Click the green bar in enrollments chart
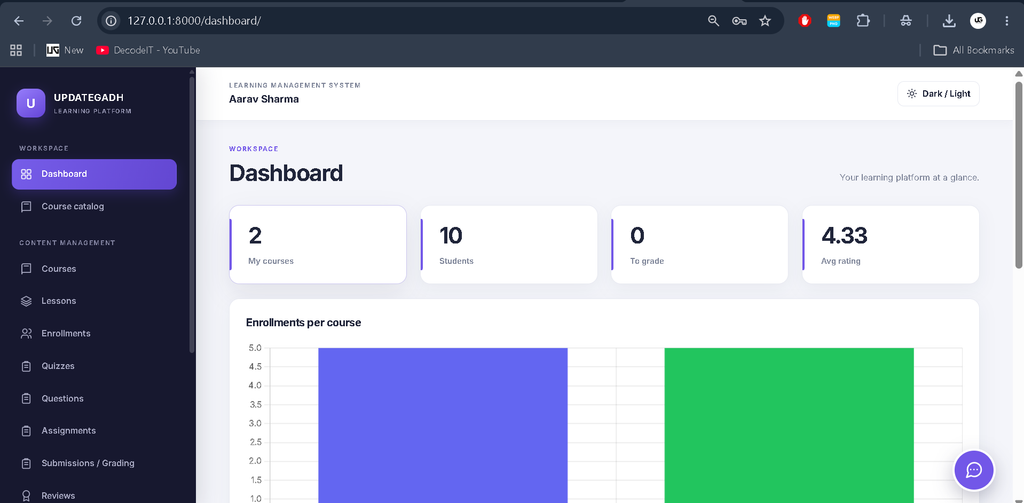 click(x=789, y=425)
